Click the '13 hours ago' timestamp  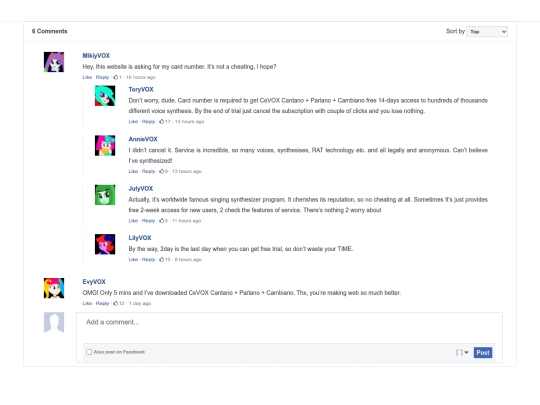point(187,171)
